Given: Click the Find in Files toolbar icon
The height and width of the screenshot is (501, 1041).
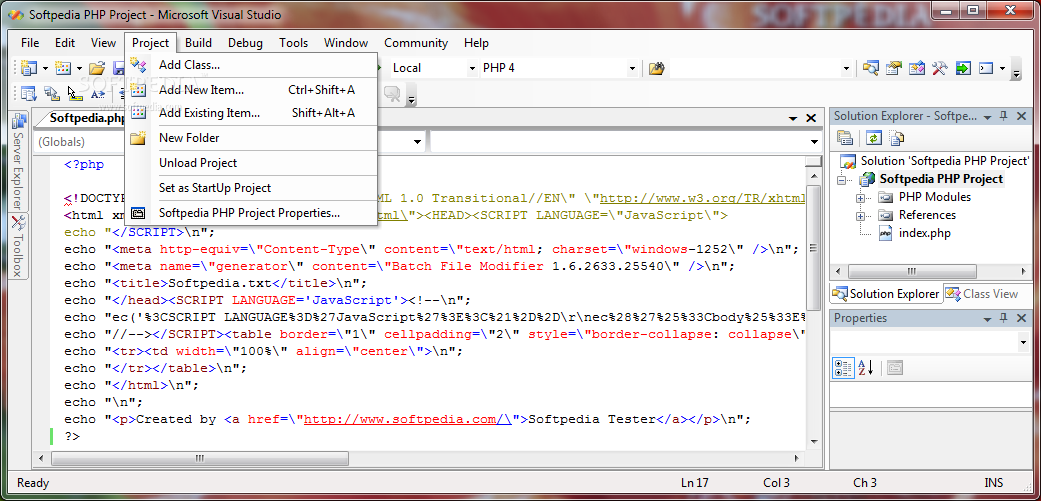Looking at the screenshot, I should tap(657, 68).
